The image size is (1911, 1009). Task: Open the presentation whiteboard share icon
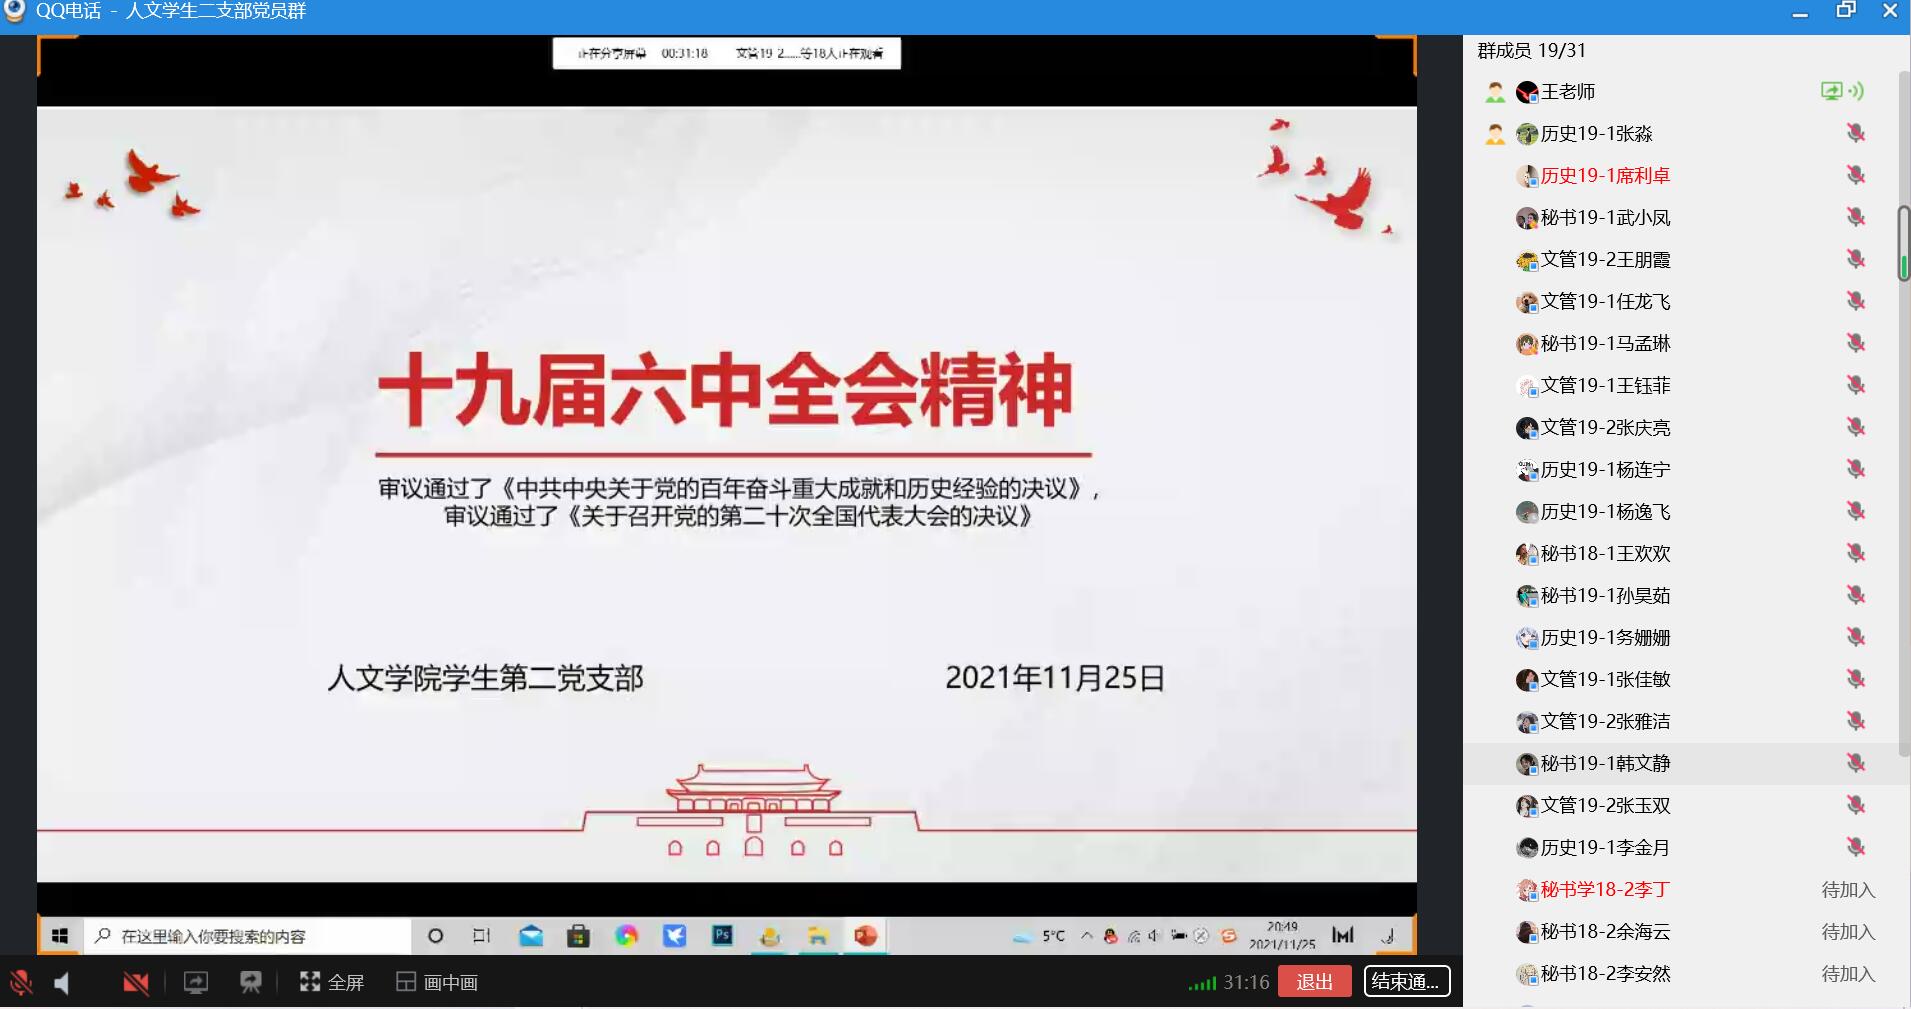tap(251, 983)
